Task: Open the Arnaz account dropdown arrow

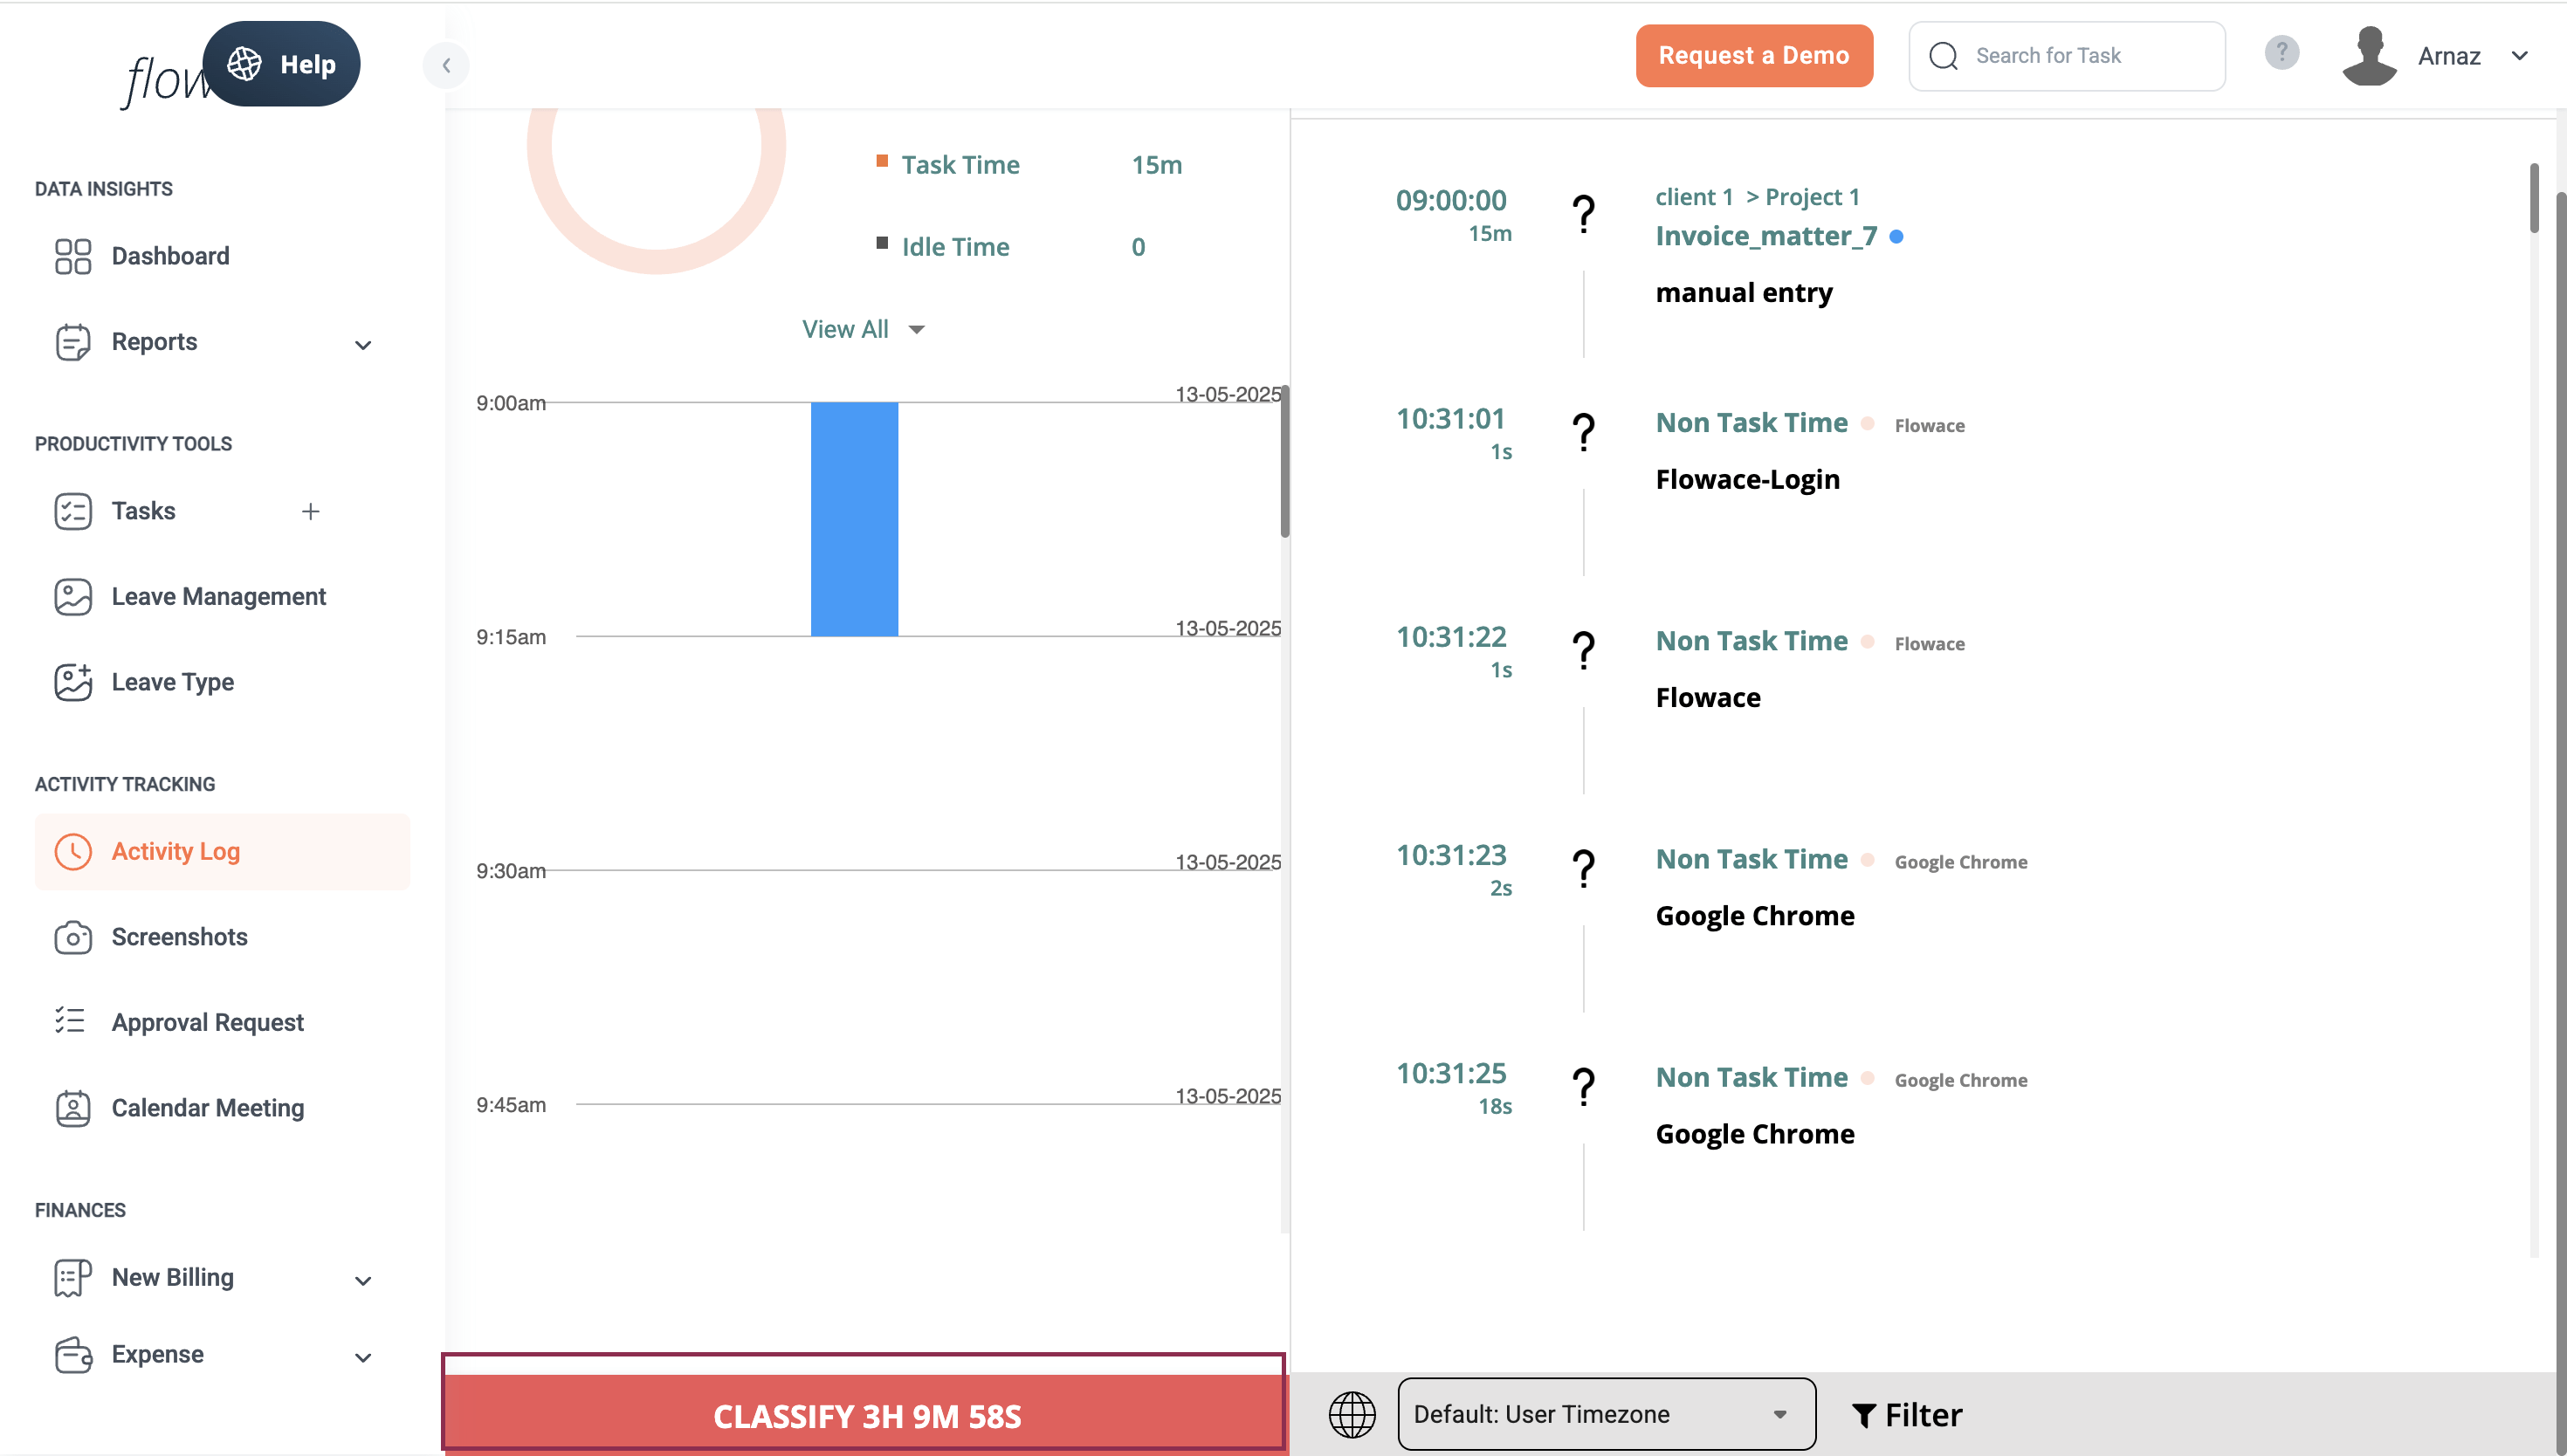Action: click(x=2520, y=56)
